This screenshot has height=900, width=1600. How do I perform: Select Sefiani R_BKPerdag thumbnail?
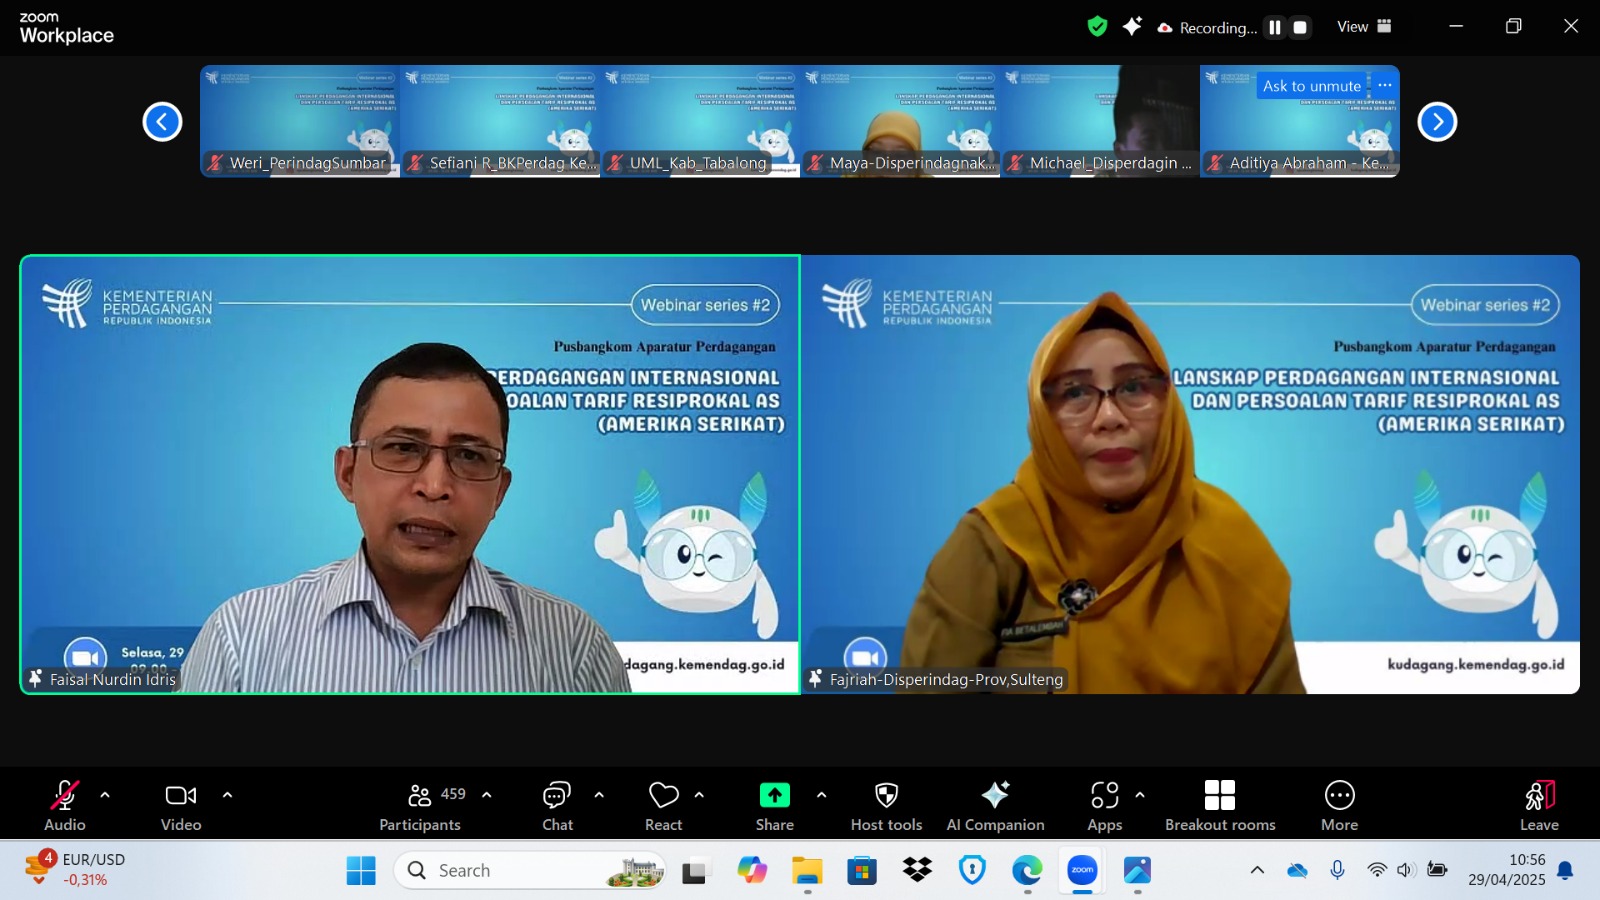[500, 121]
